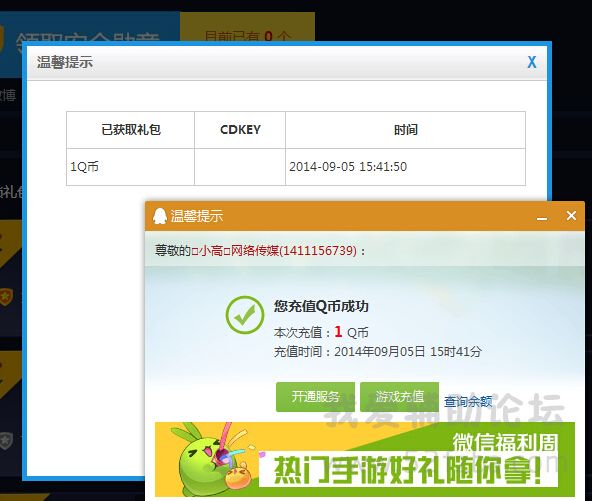Click the gray shield badge on left edge

[6, 441]
